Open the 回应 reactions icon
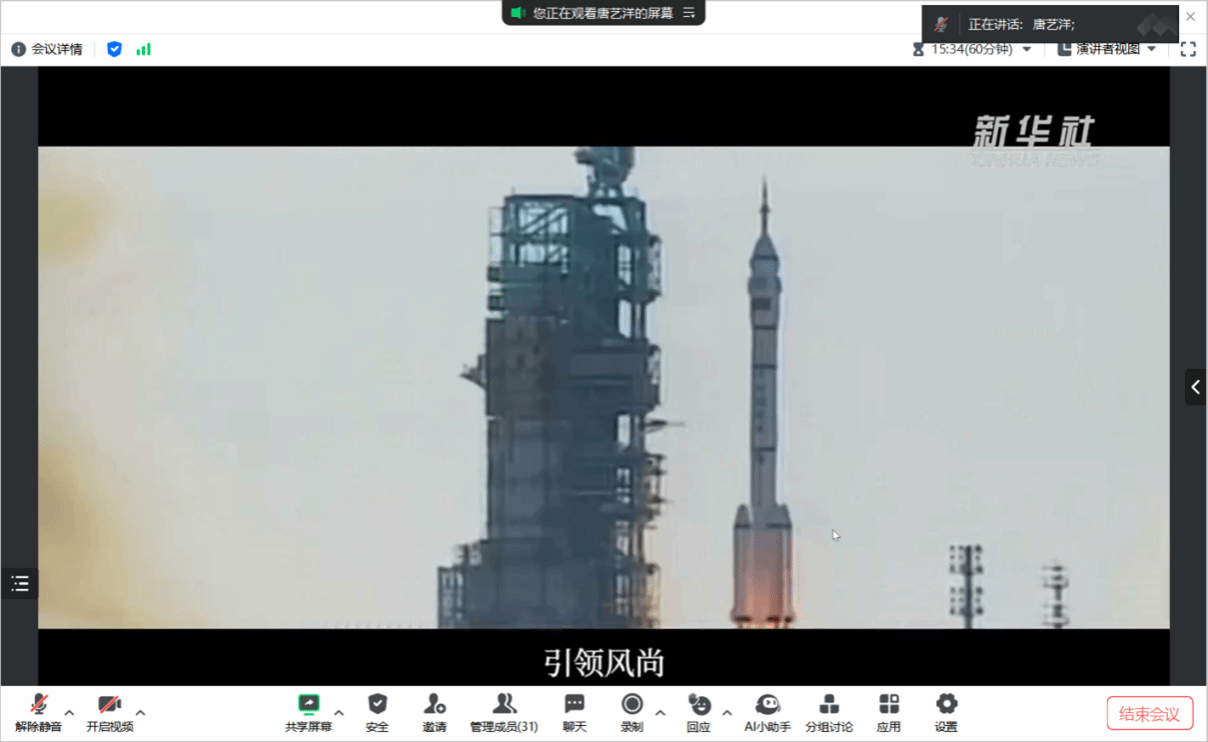 [x=699, y=713]
